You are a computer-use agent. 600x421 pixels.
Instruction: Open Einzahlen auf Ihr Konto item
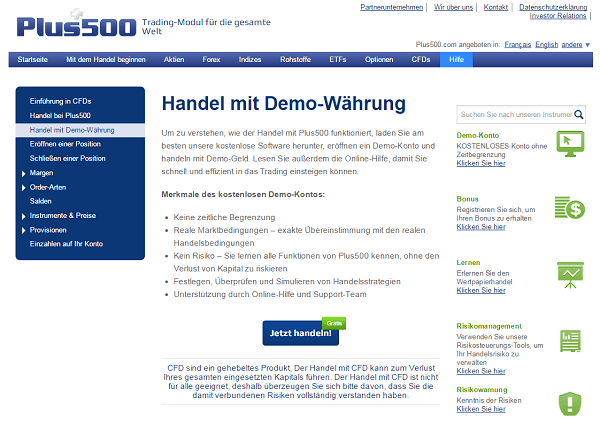[x=66, y=244]
